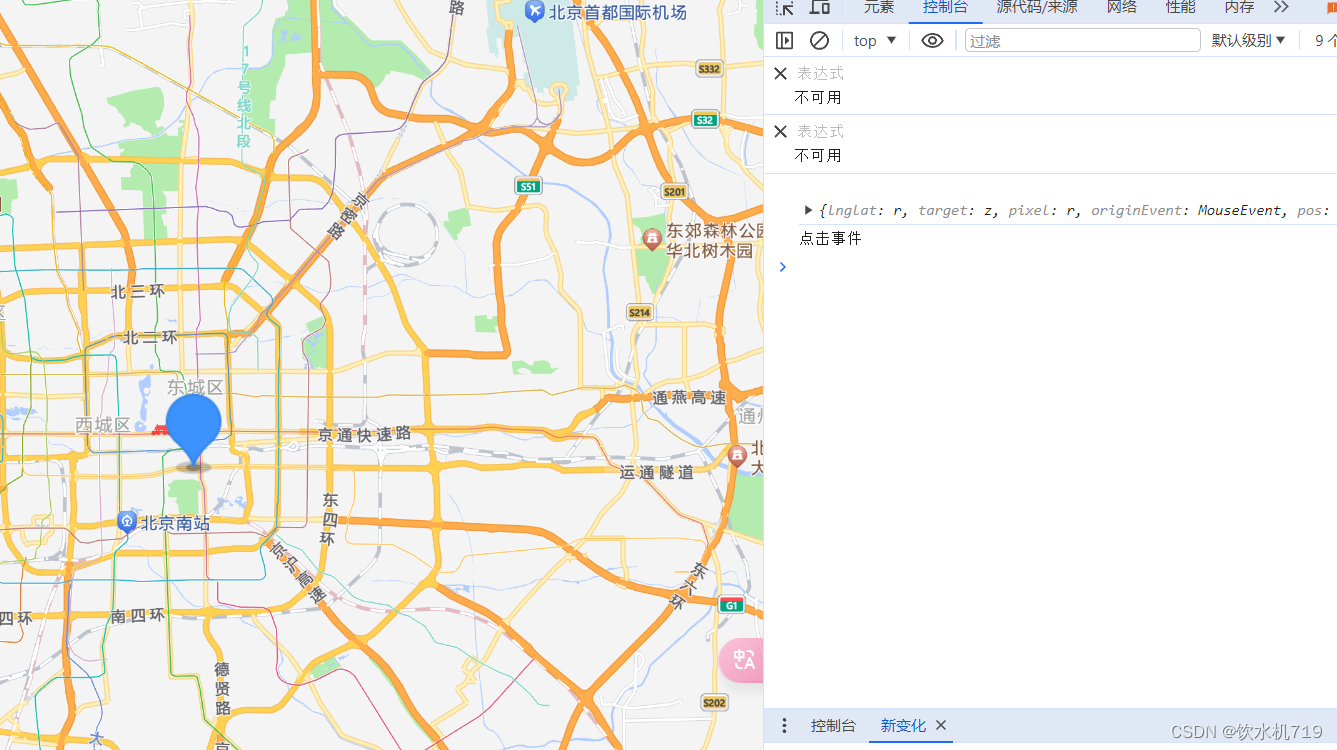Screen dimensions: 1337x750
Task: Remove the first 表达式 live expression
Action: [781, 73]
